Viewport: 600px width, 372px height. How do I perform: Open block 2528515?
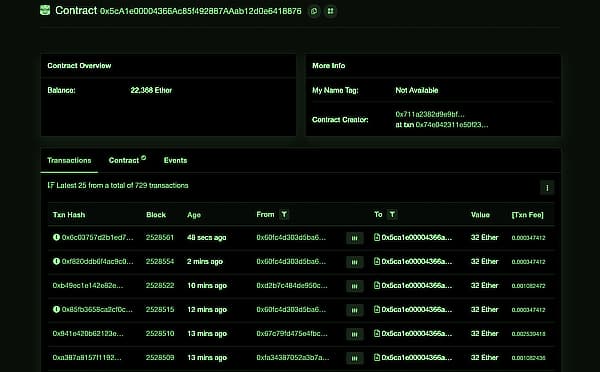click(x=160, y=309)
